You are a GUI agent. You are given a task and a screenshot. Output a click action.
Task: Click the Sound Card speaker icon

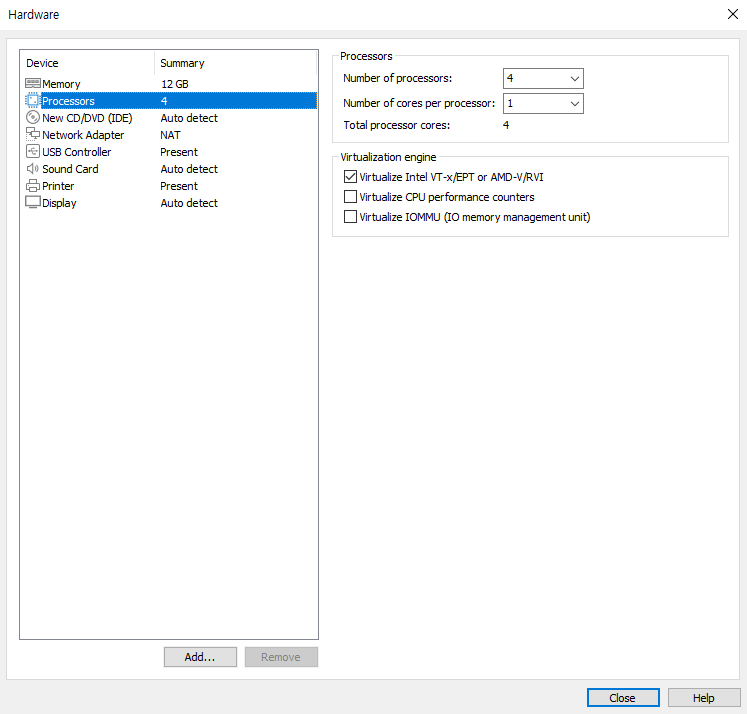click(32, 169)
